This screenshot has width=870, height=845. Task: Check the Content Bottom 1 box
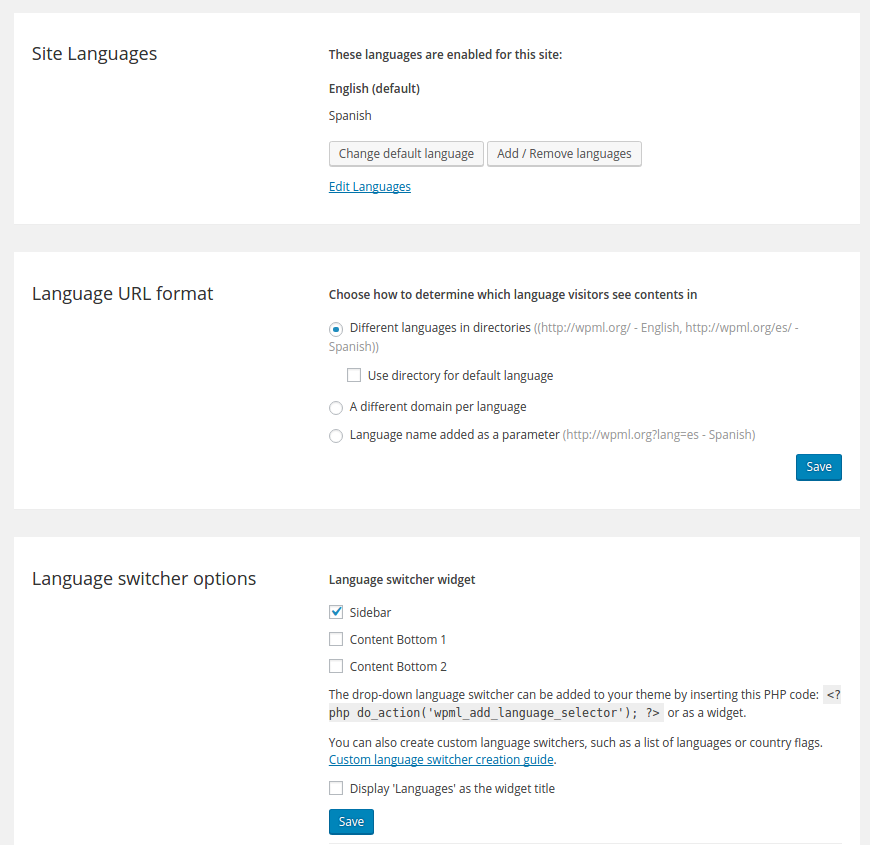pyautogui.click(x=336, y=639)
